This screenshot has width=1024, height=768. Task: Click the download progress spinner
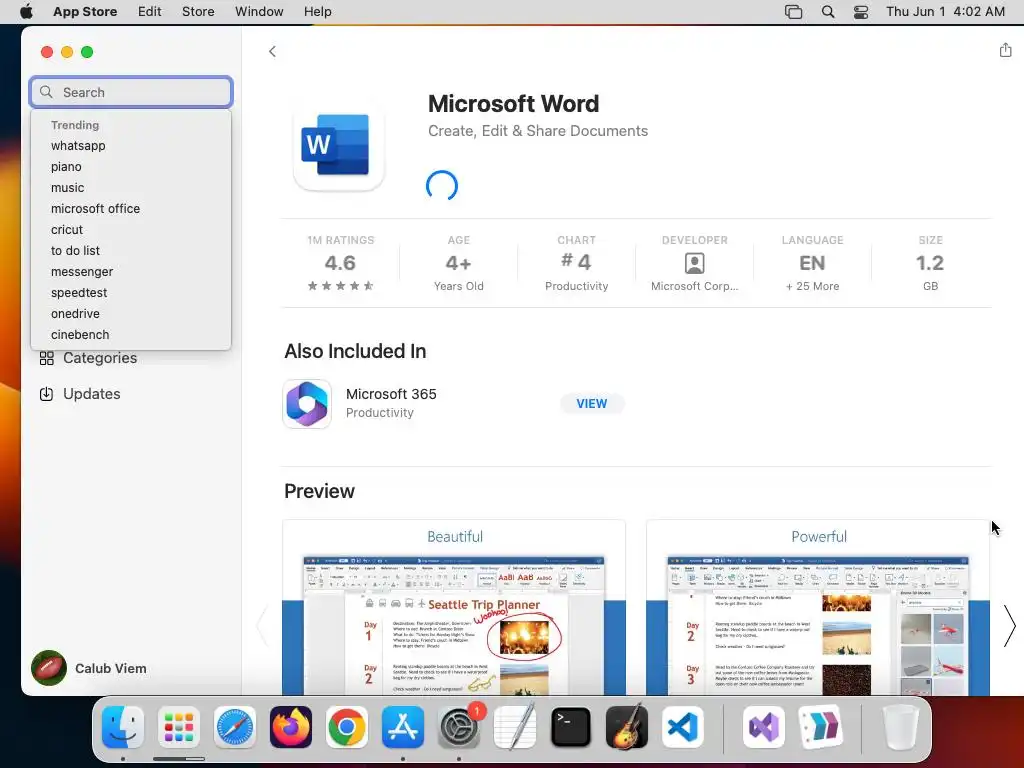click(x=442, y=186)
